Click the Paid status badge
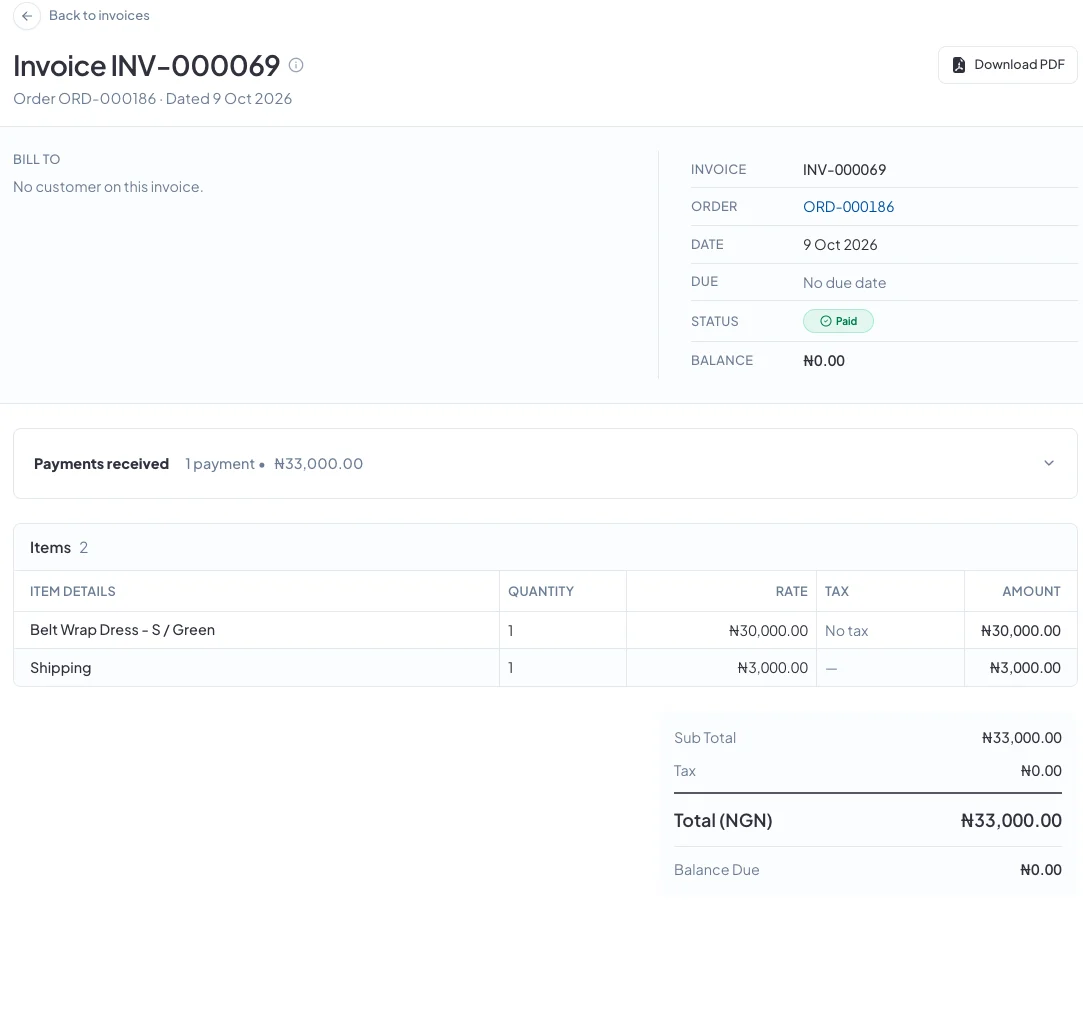The height and width of the screenshot is (1032, 1083). tap(838, 321)
